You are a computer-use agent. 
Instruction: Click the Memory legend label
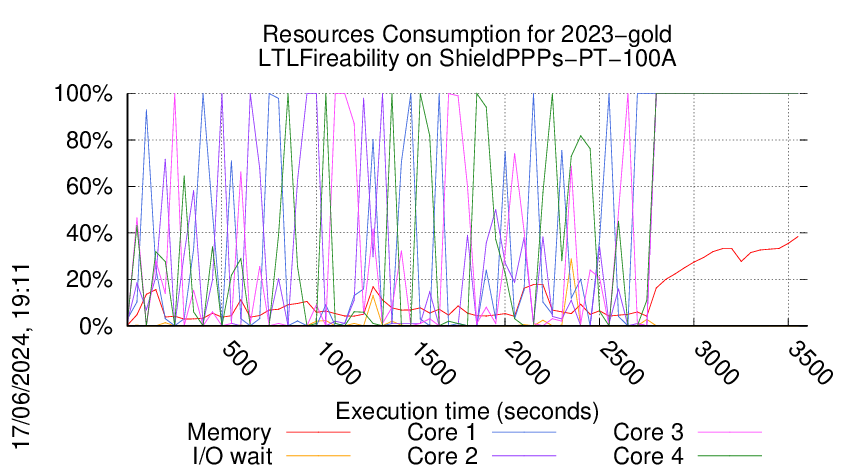pyautogui.click(x=229, y=433)
